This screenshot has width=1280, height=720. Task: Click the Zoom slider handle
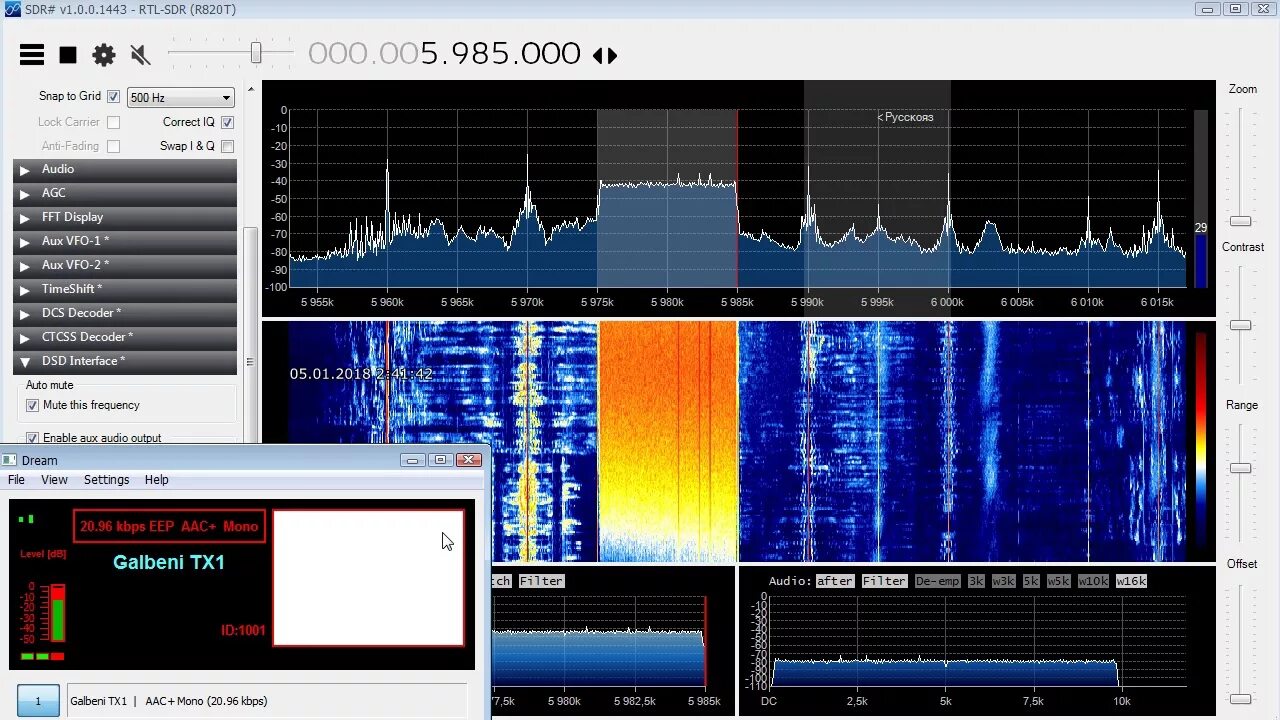(1240, 221)
